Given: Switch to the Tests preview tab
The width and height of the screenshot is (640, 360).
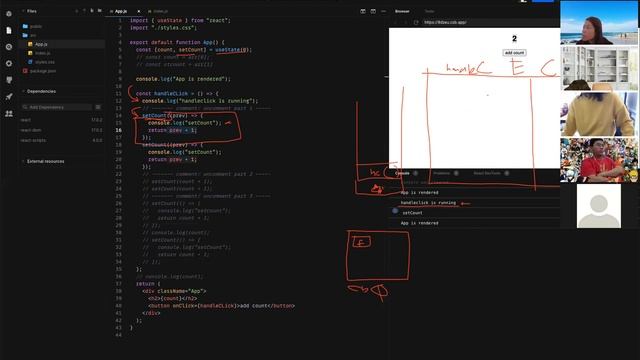Looking at the screenshot, I should pyautogui.click(x=429, y=11).
